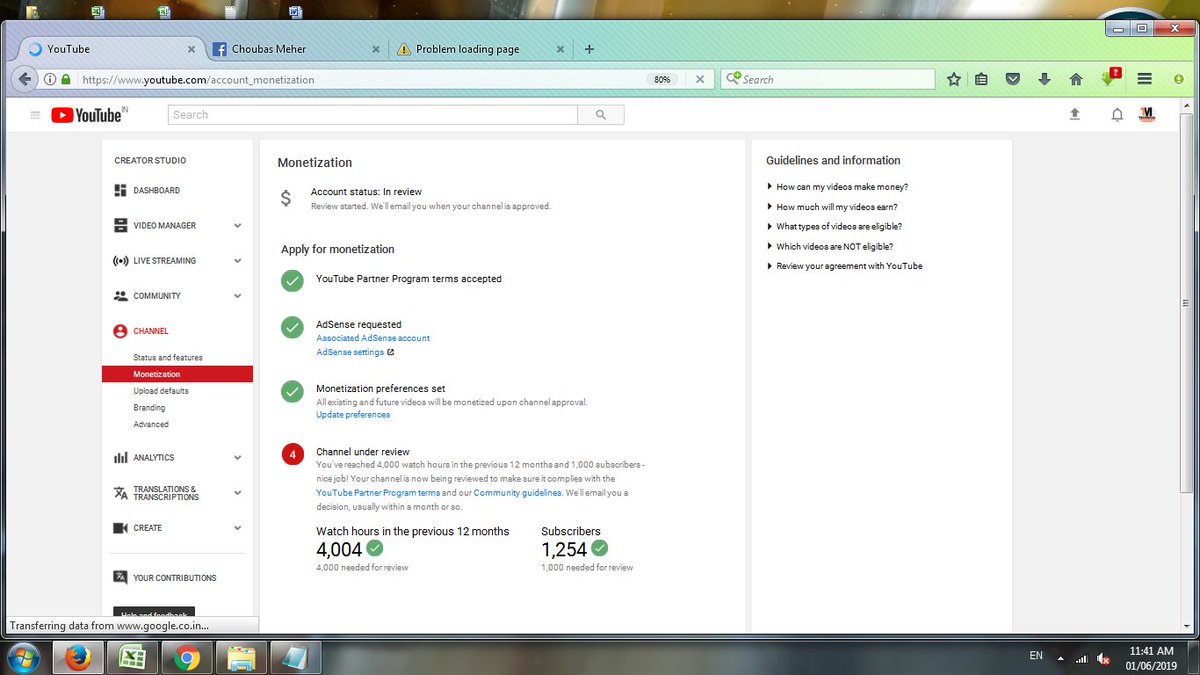Image resolution: width=1200 pixels, height=675 pixels.
Task: Expand Video Manager section
Action: (237, 226)
